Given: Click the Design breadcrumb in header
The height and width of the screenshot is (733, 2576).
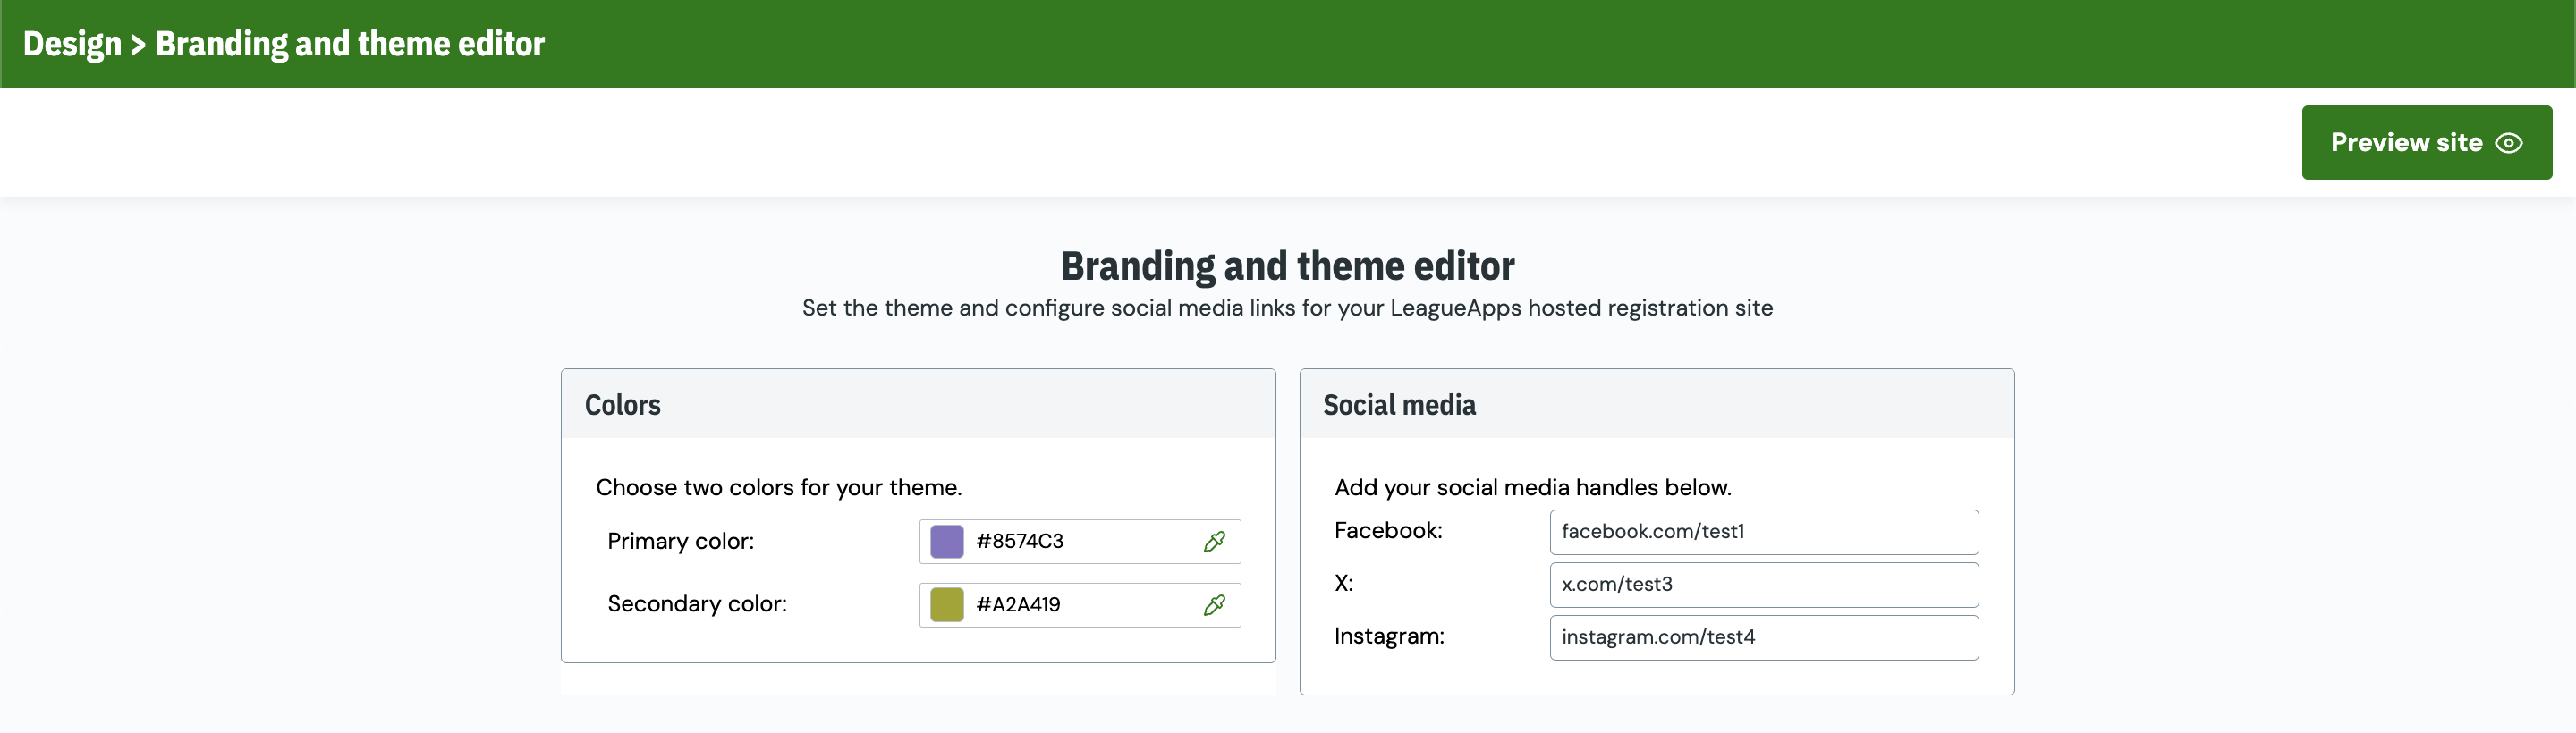Looking at the screenshot, I should click(x=72, y=44).
